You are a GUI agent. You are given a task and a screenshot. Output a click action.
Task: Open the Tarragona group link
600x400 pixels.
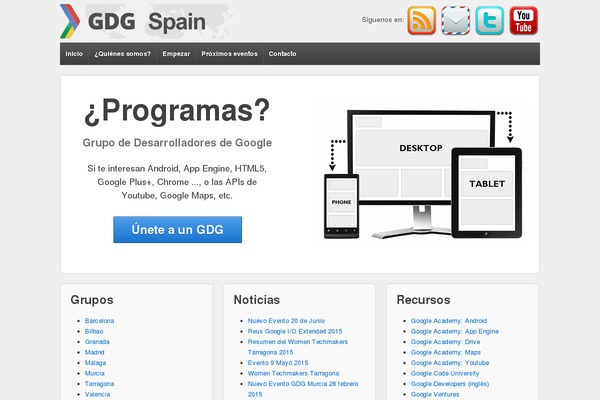pos(99,384)
